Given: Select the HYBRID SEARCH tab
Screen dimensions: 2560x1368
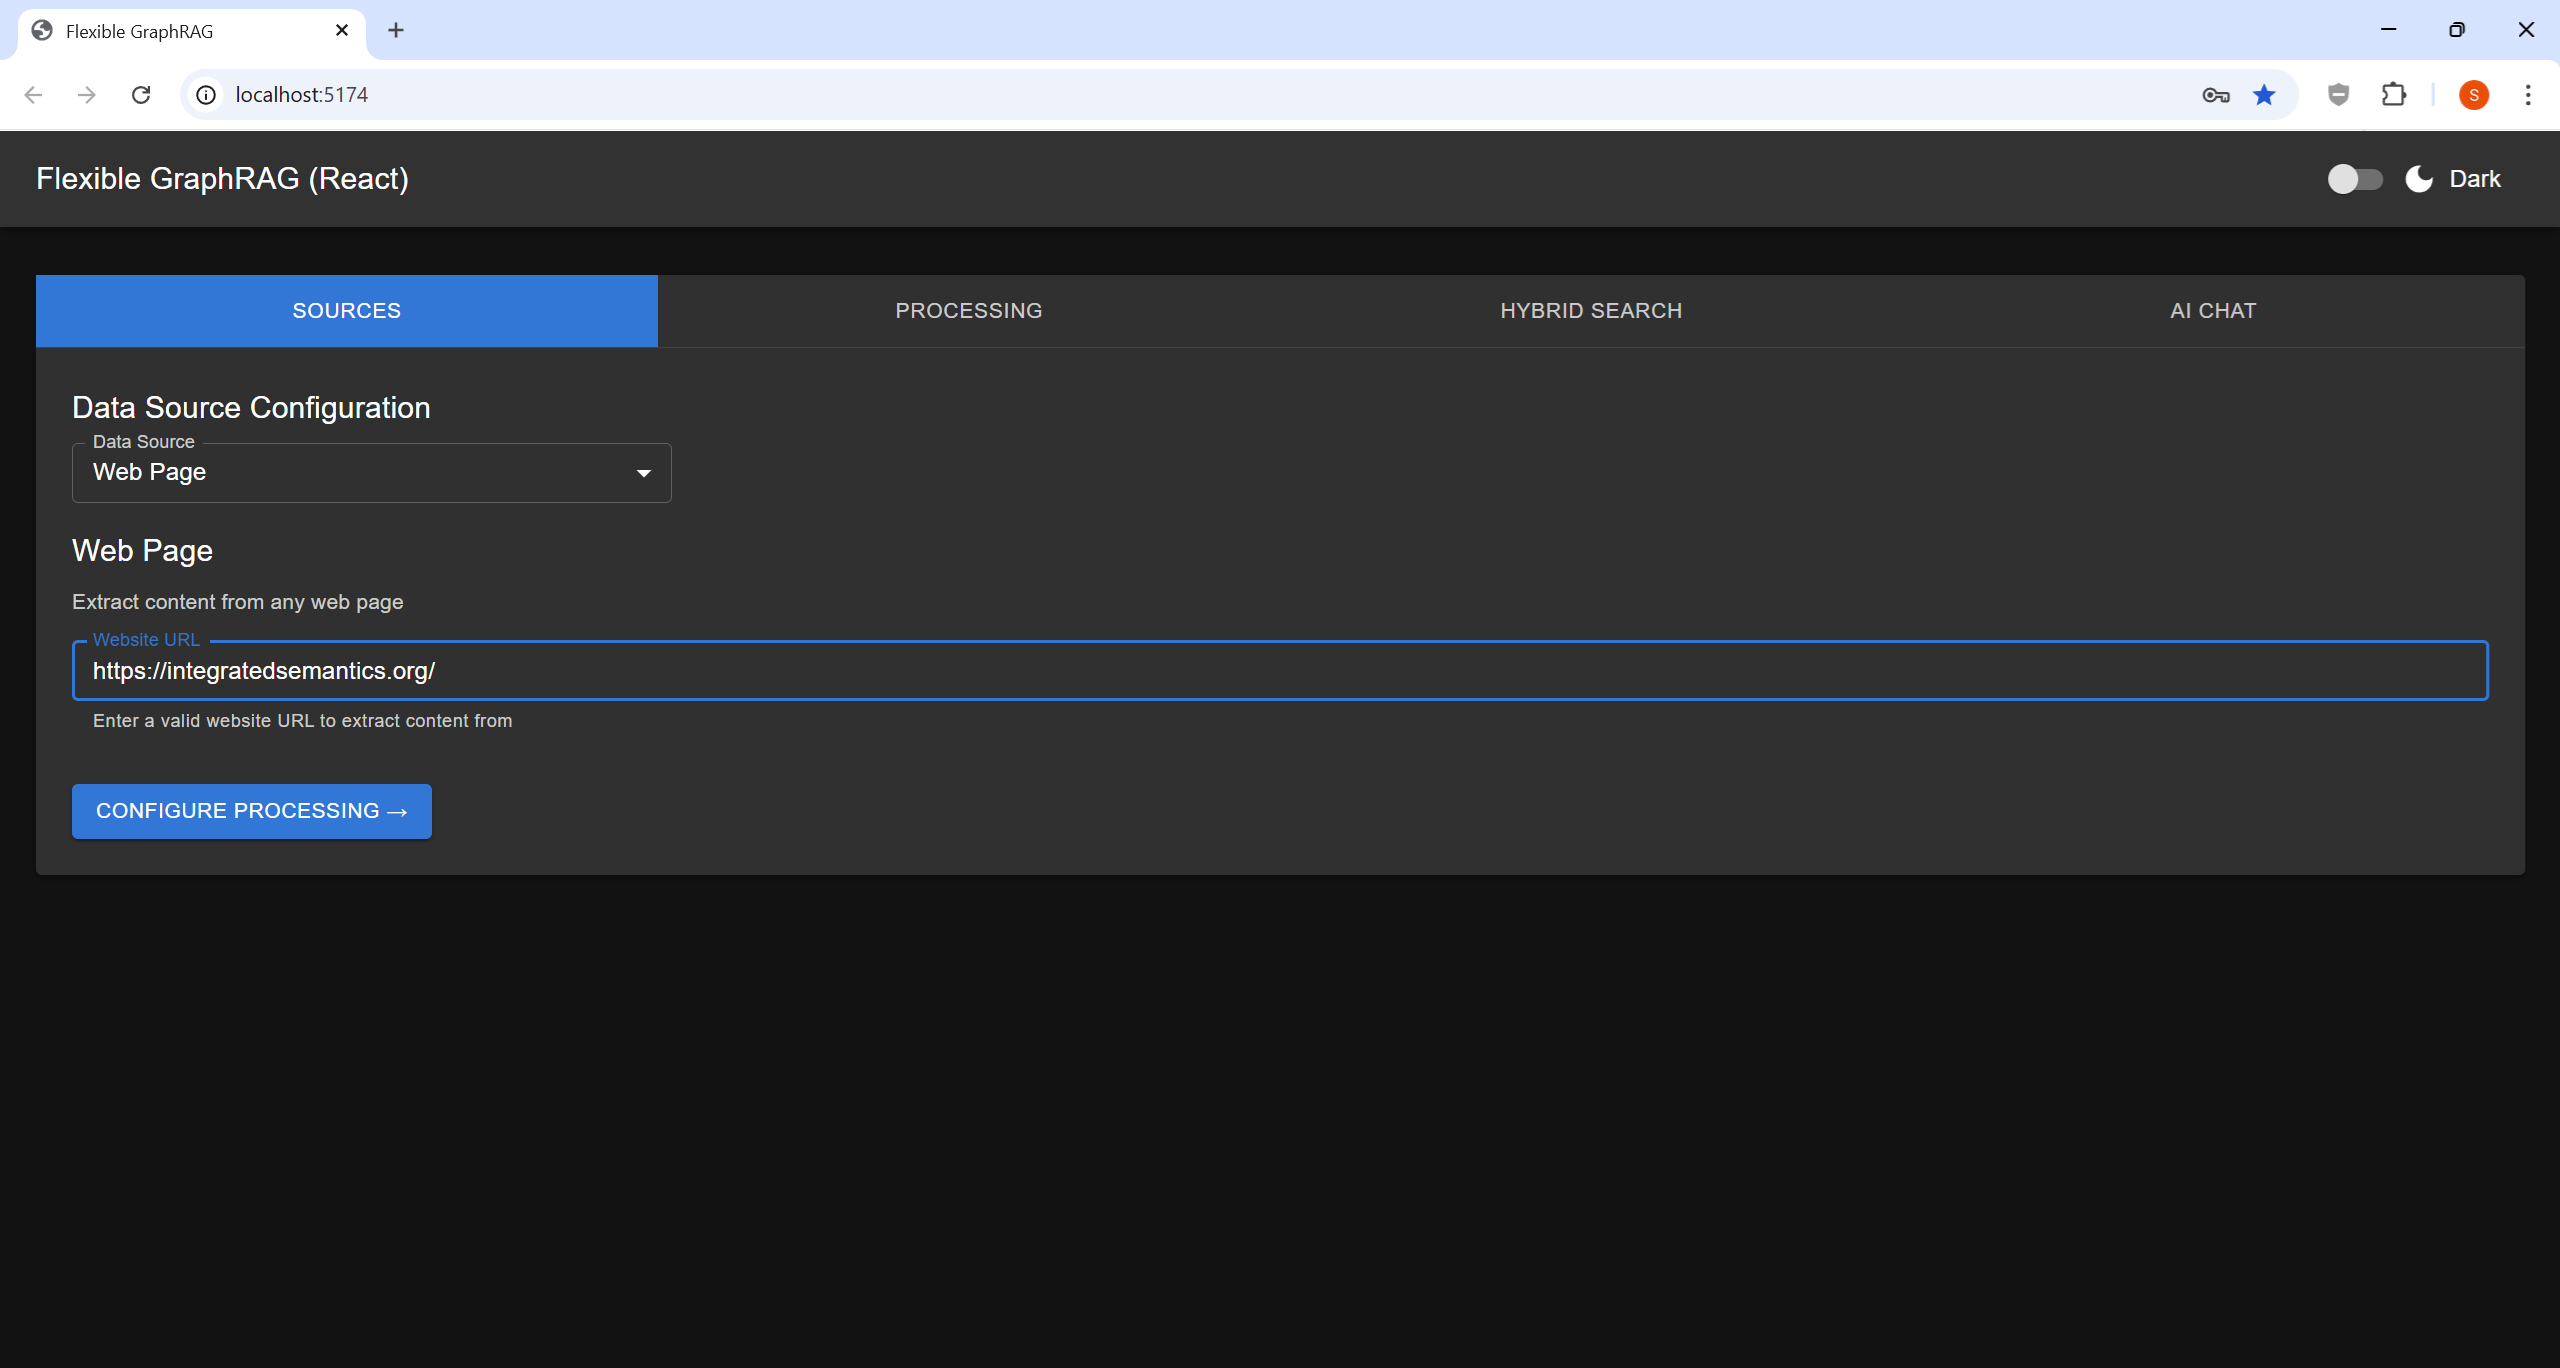Looking at the screenshot, I should tap(1590, 310).
